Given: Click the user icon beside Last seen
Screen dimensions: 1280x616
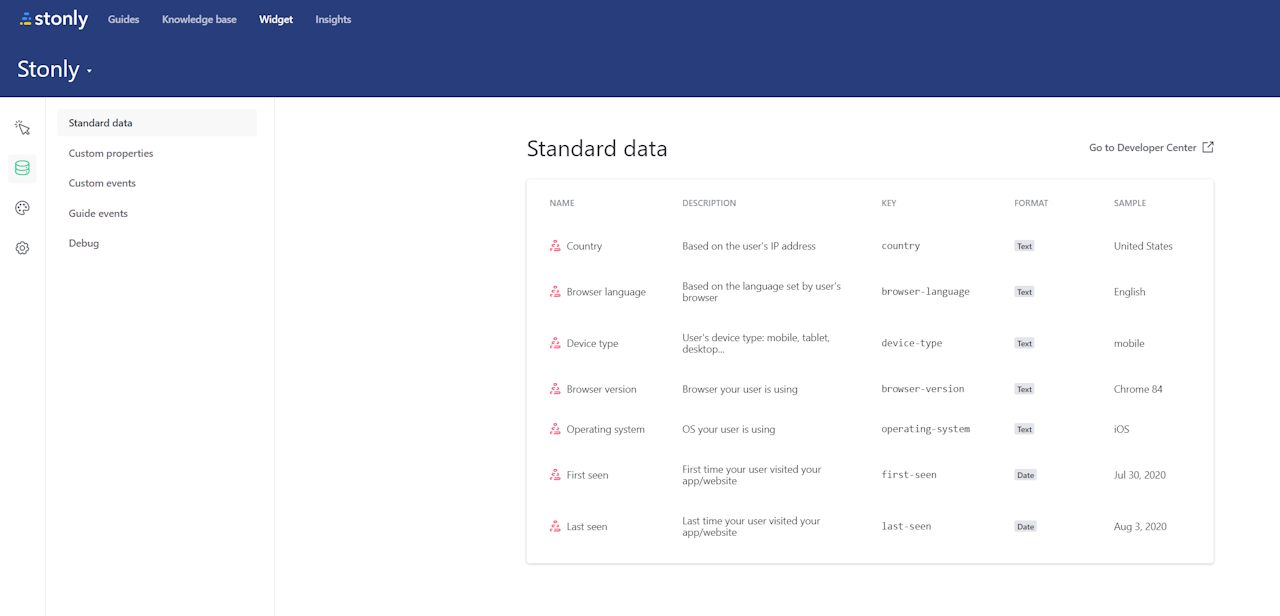Looking at the screenshot, I should tap(555, 526).
